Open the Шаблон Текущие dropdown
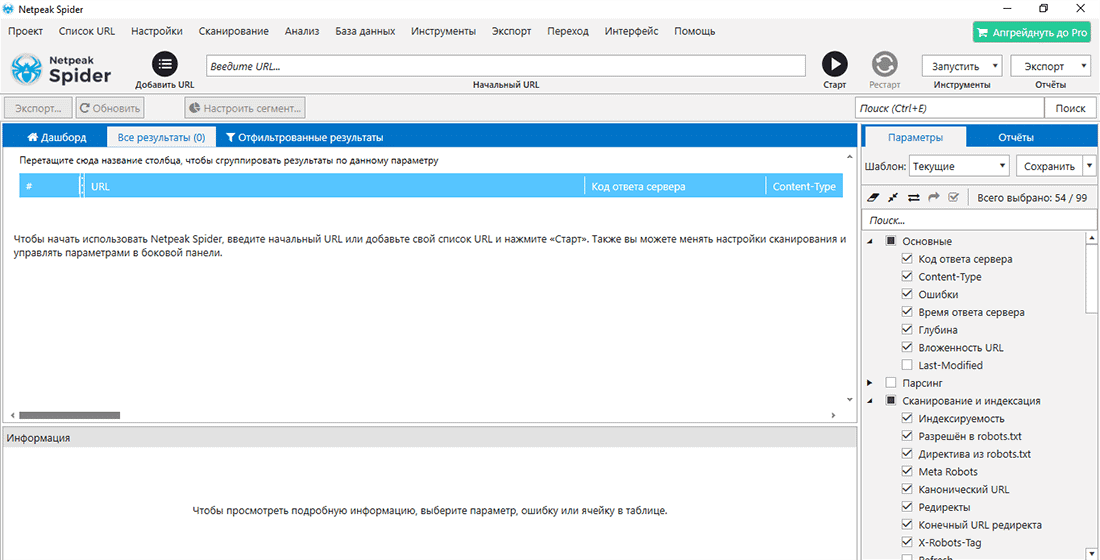Screen dimensions: 1100x560 pyautogui.click(x=959, y=166)
